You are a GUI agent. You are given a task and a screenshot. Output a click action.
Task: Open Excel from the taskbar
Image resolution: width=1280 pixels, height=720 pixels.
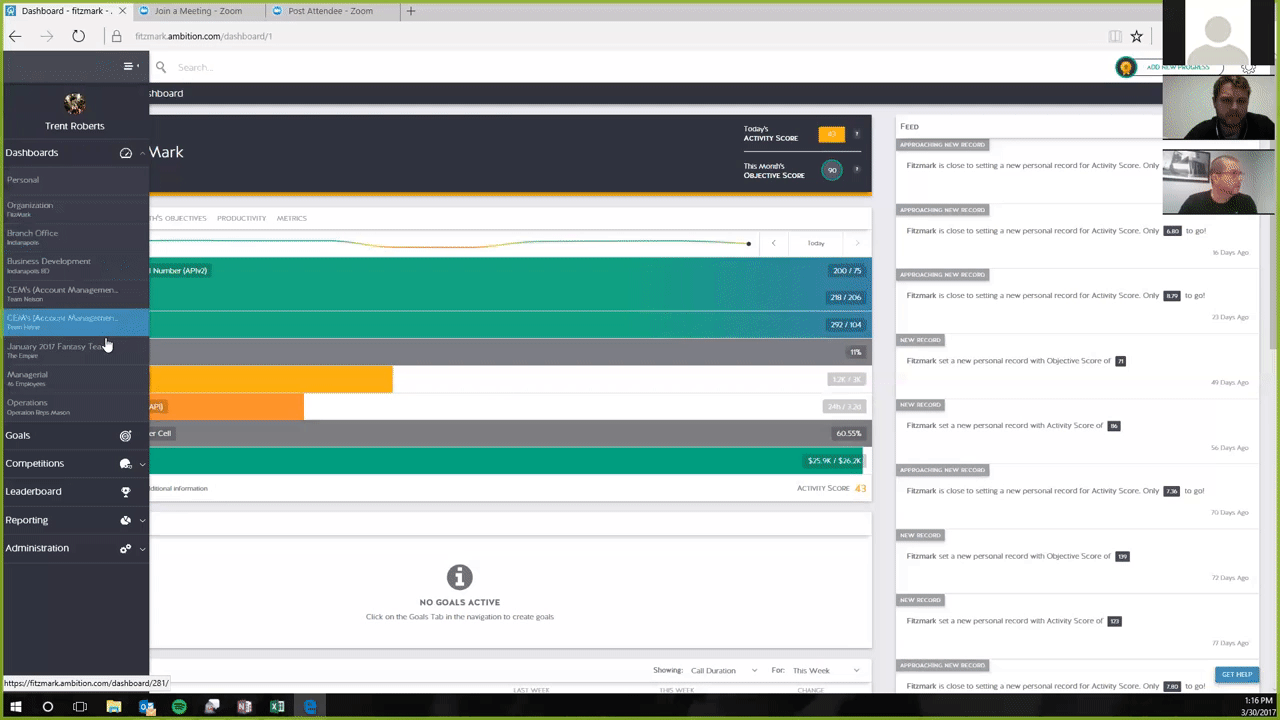click(x=277, y=707)
